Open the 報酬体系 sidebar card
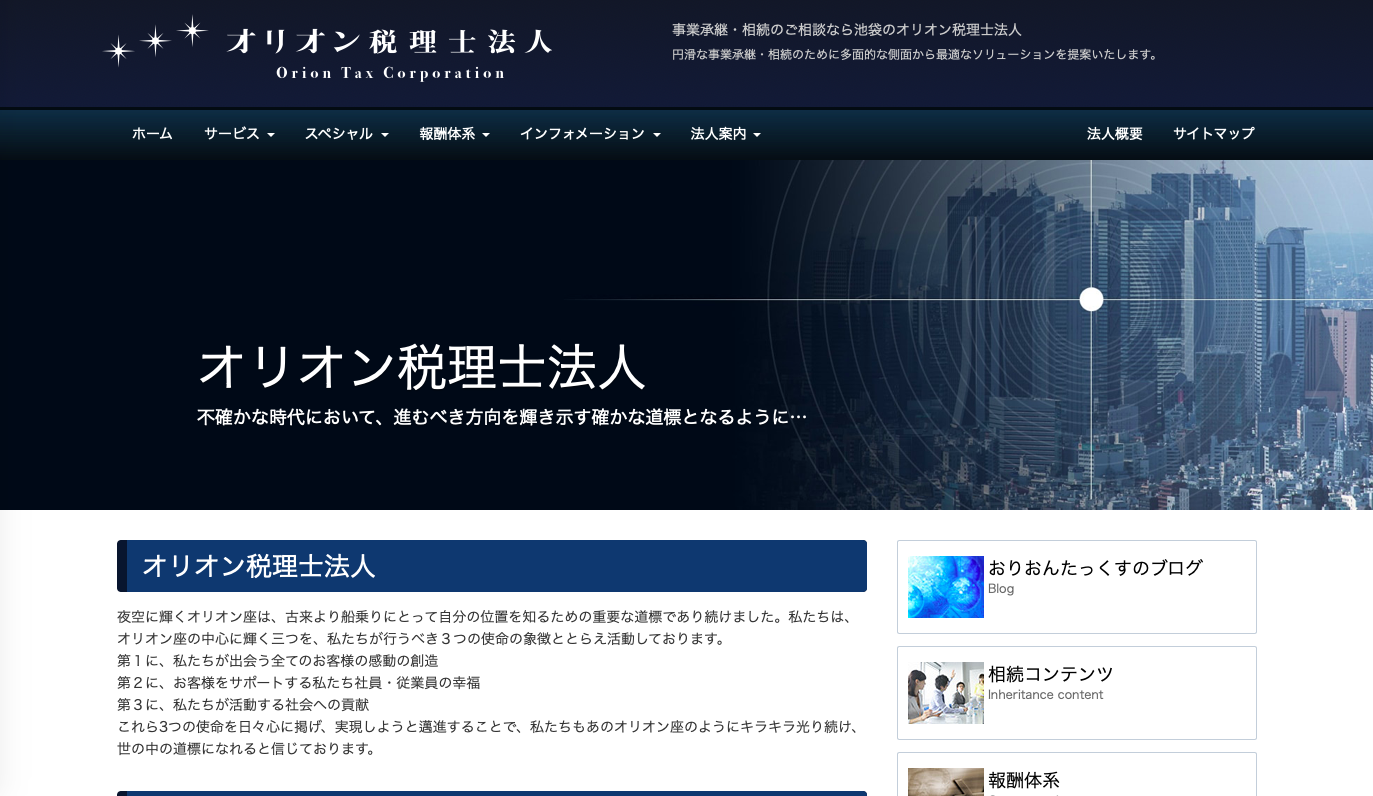The width and height of the screenshot is (1373, 796). (x=1077, y=775)
